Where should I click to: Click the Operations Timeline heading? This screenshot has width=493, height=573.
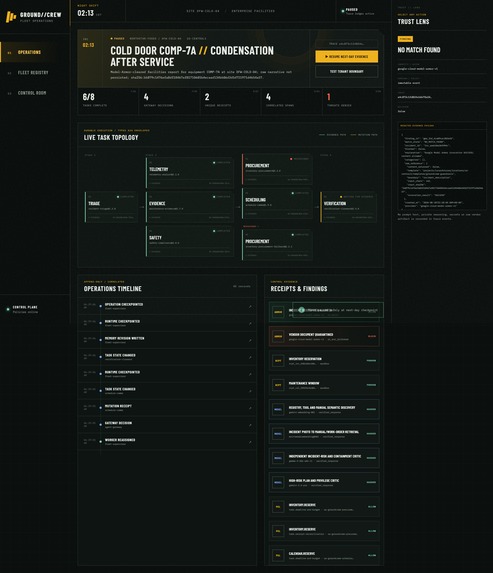tap(113, 289)
